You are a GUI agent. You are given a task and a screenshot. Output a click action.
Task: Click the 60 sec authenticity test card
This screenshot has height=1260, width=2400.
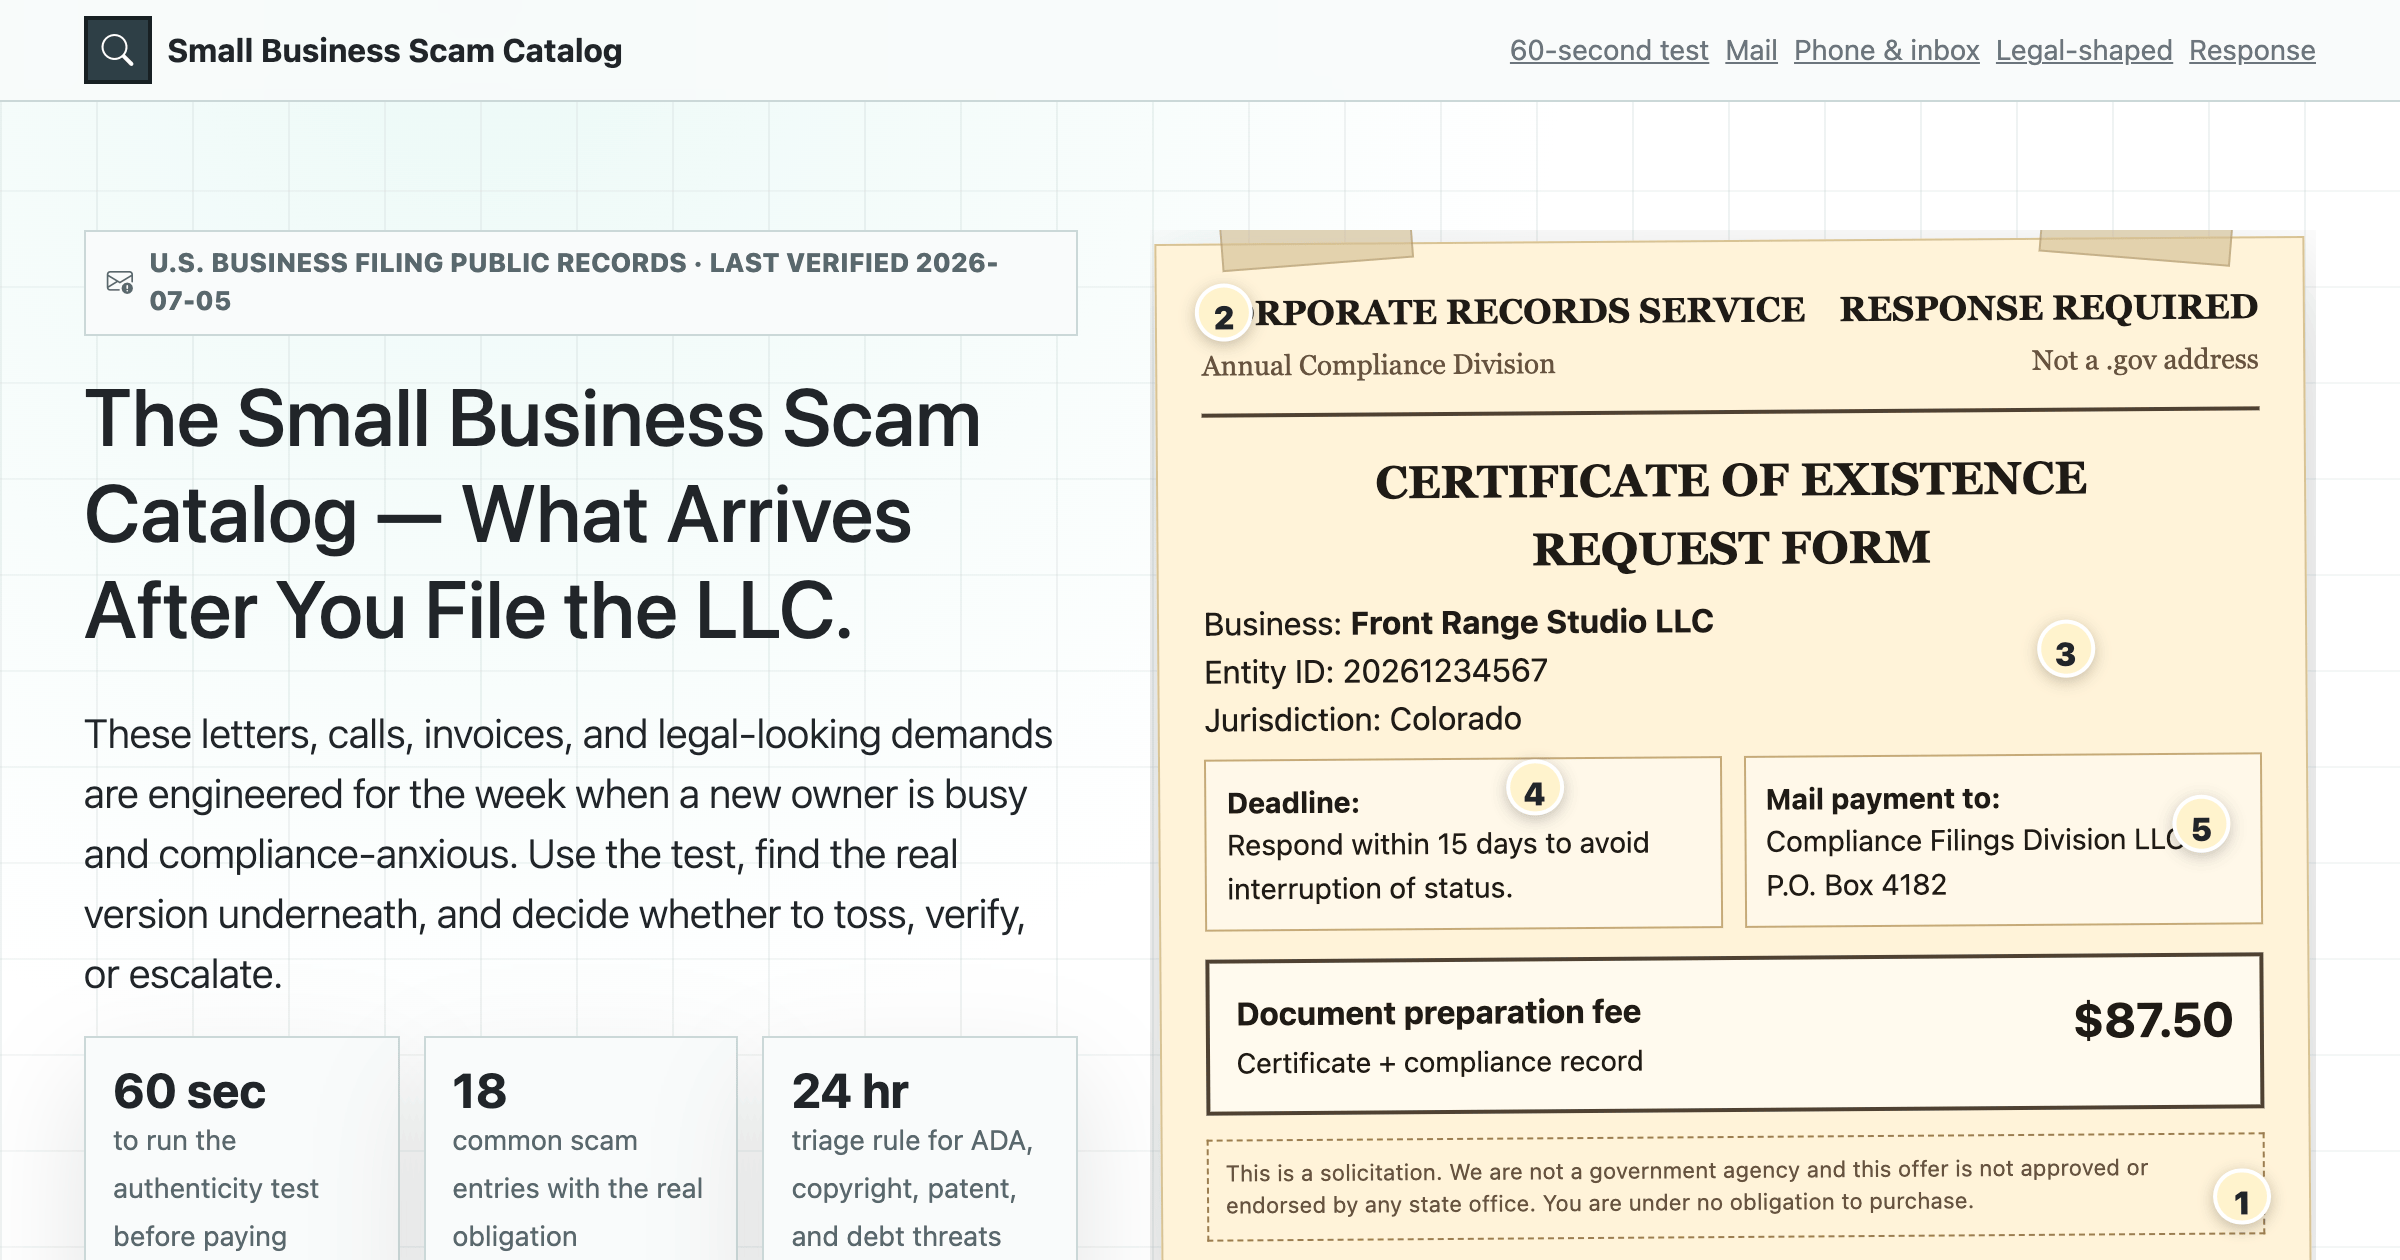click(x=242, y=1148)
